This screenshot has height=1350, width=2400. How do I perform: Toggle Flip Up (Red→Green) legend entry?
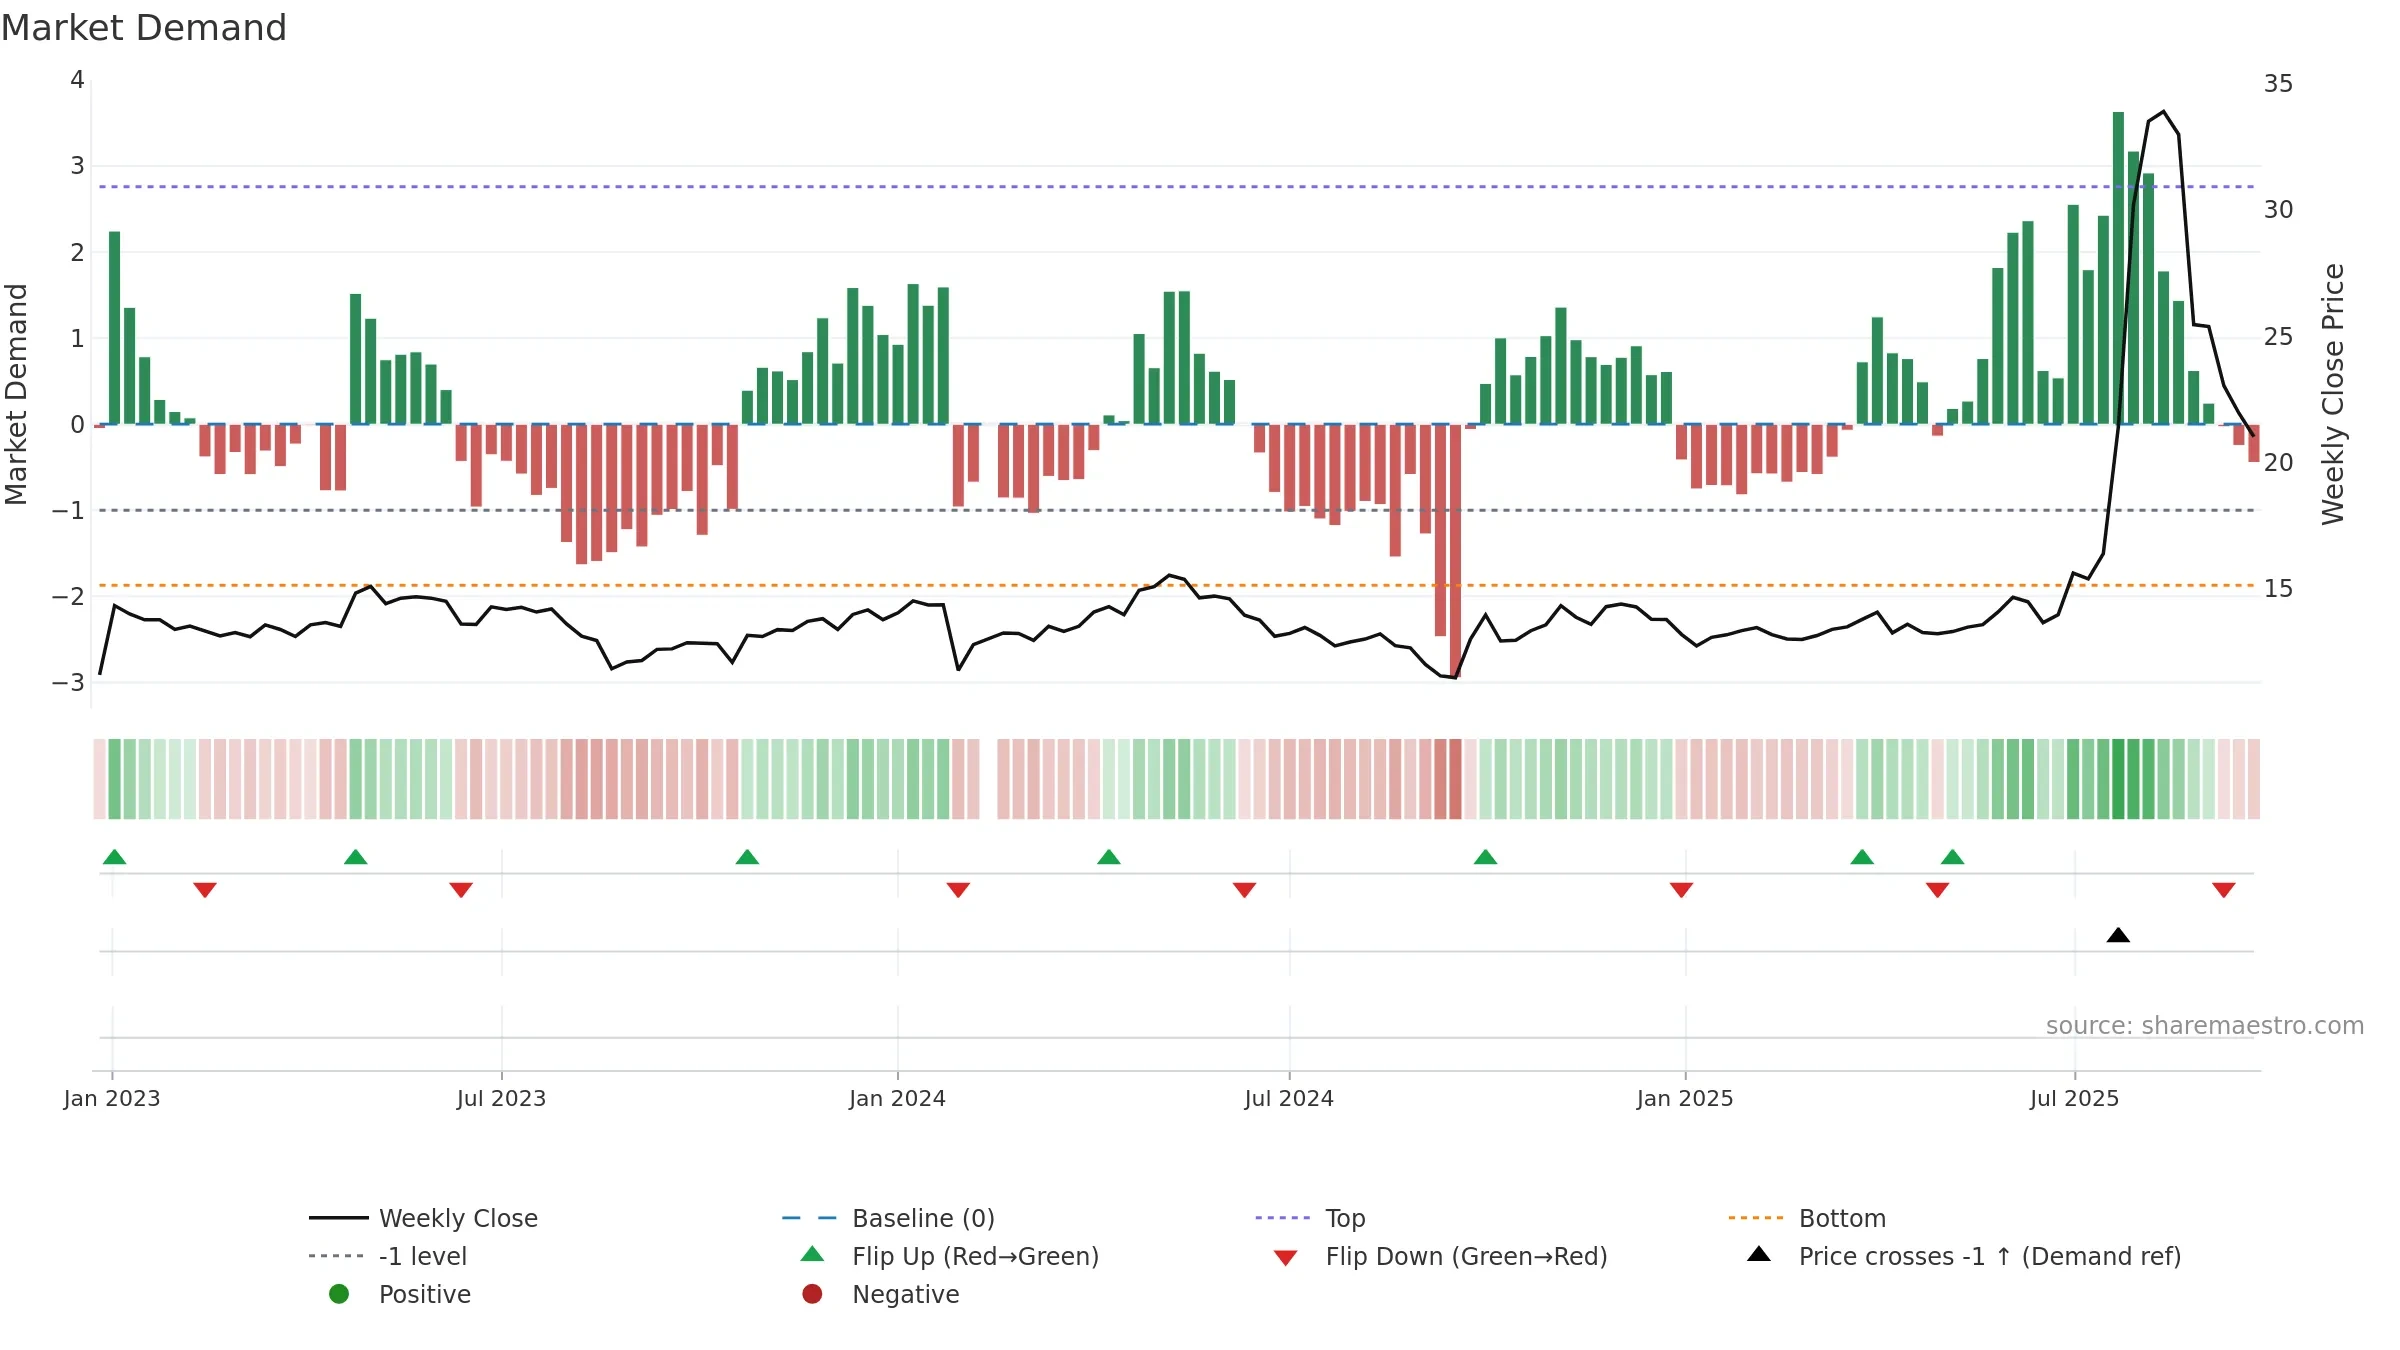[x=950, y=1256]
